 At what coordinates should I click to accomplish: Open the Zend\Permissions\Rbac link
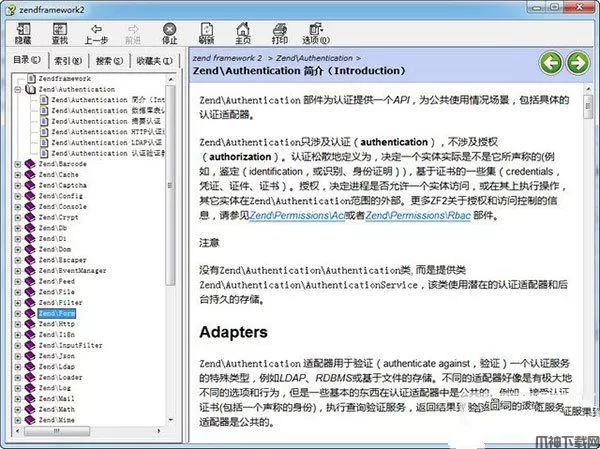418,216
